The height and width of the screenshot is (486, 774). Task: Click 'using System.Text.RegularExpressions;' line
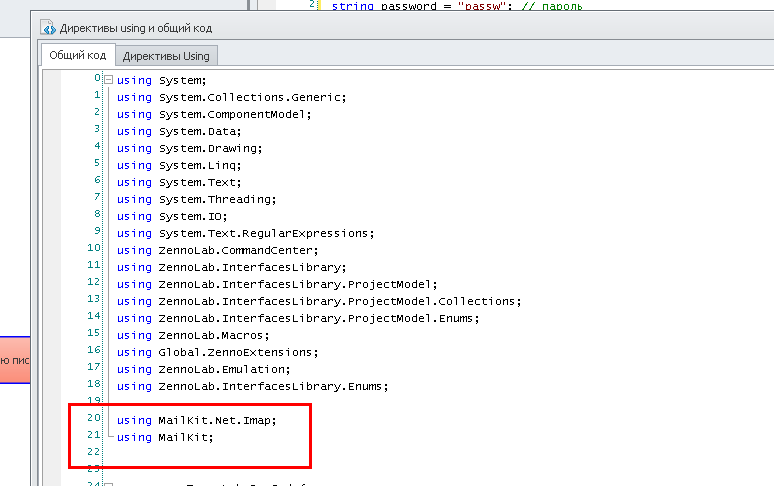(x=245, y=233)
